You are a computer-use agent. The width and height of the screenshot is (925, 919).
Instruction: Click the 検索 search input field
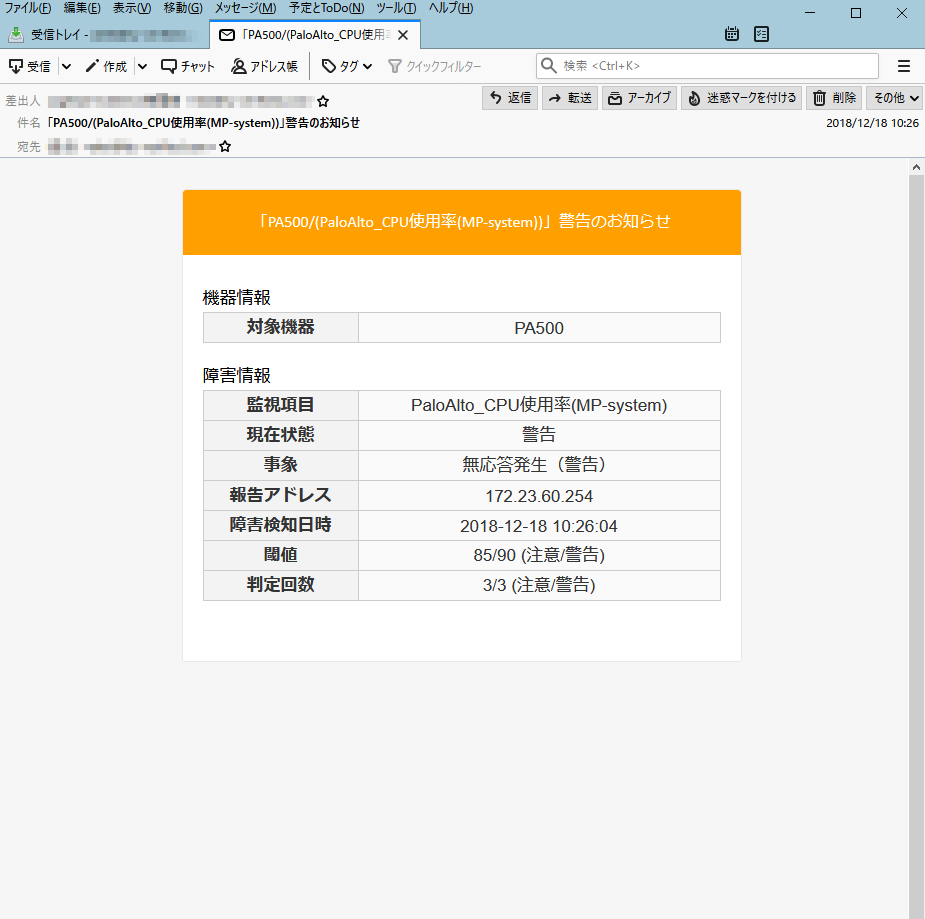707,65
